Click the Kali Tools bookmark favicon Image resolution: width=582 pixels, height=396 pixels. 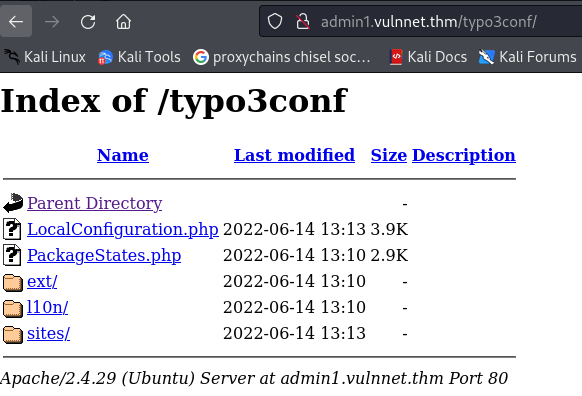click(x=105, y=58)
